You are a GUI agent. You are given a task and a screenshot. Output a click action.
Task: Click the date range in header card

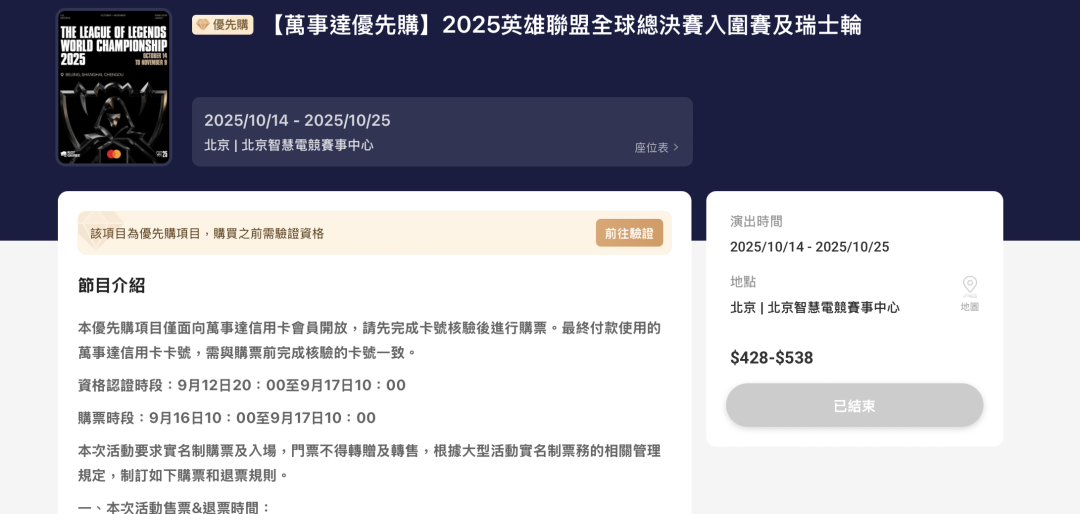coord(297,121)
